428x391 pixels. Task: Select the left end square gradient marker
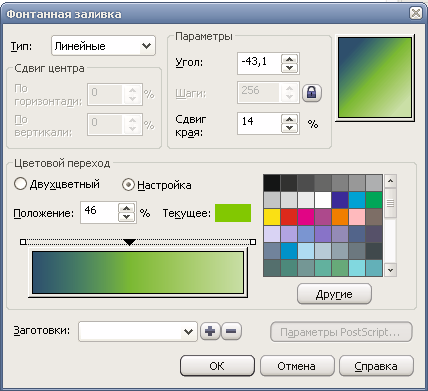tap(23, 242)
